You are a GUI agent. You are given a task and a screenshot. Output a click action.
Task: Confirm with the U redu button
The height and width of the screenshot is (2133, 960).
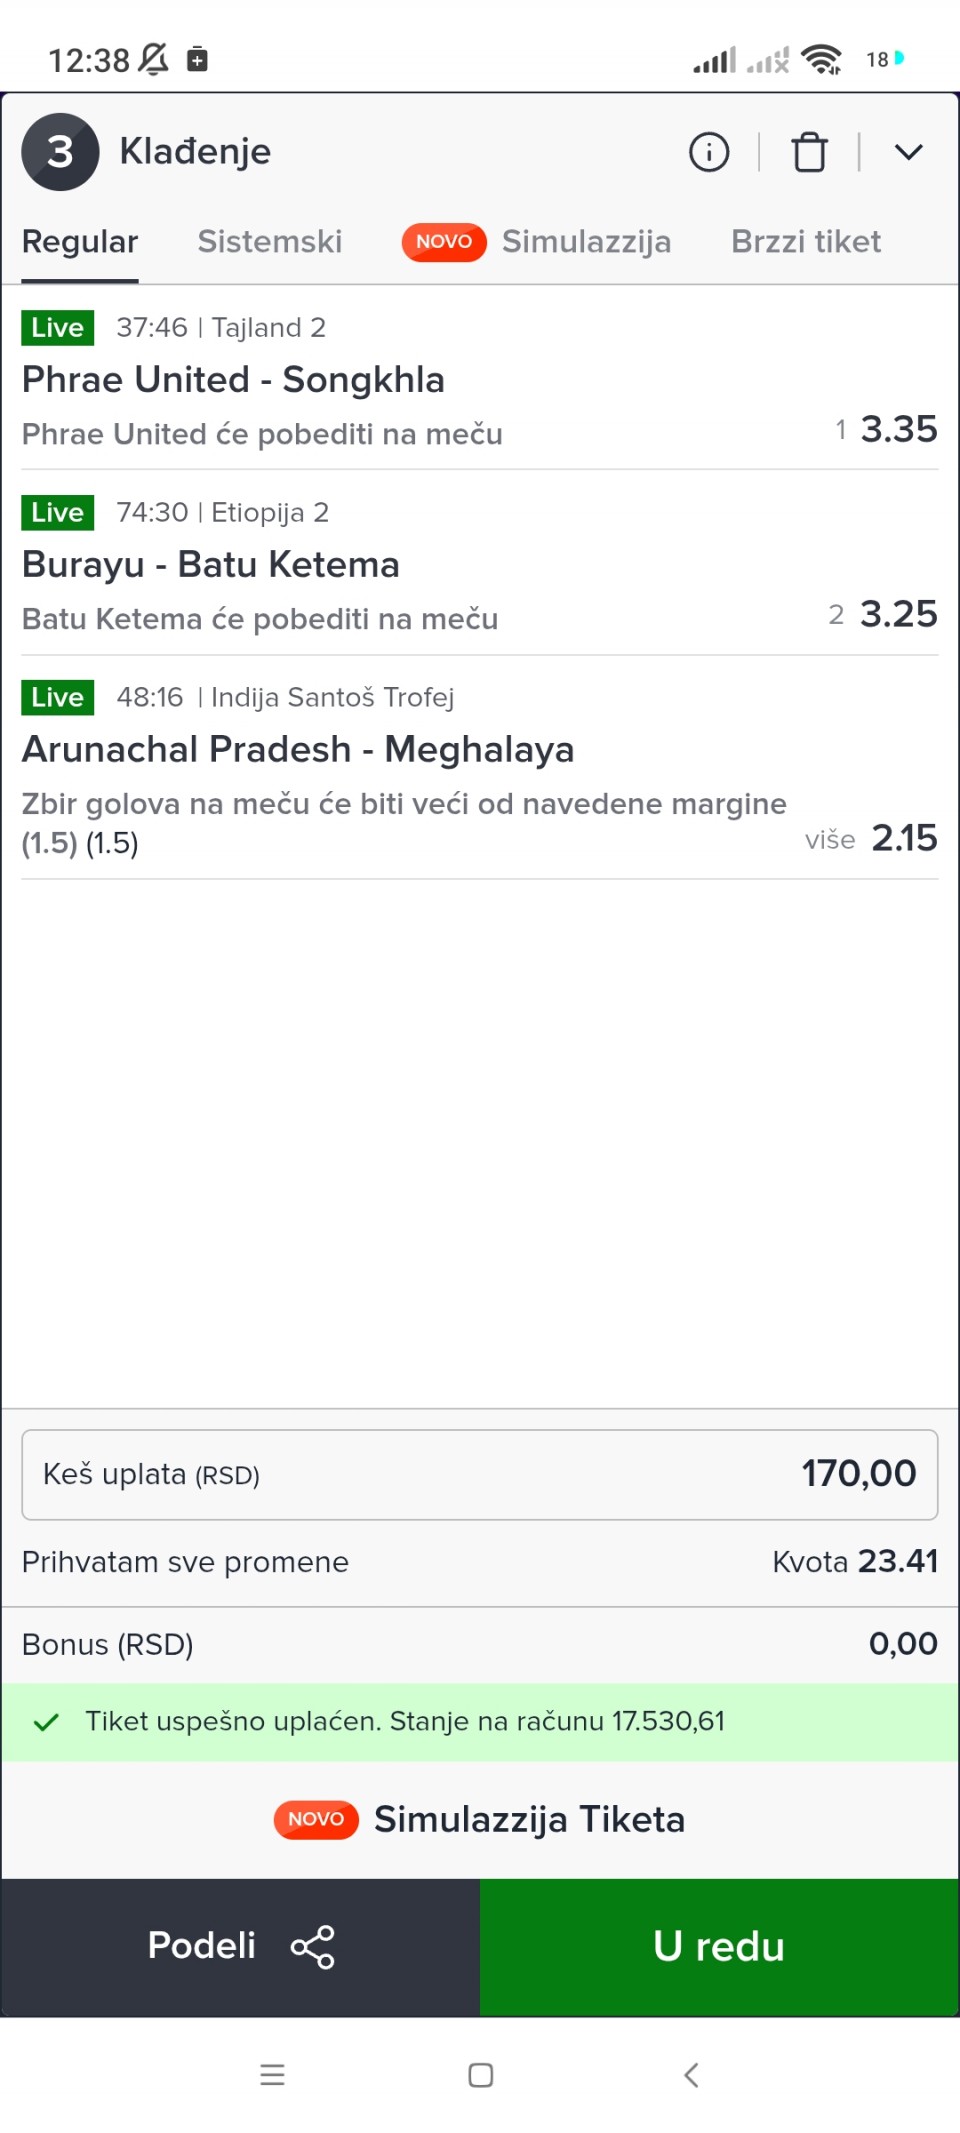[x=719, y=1946]
